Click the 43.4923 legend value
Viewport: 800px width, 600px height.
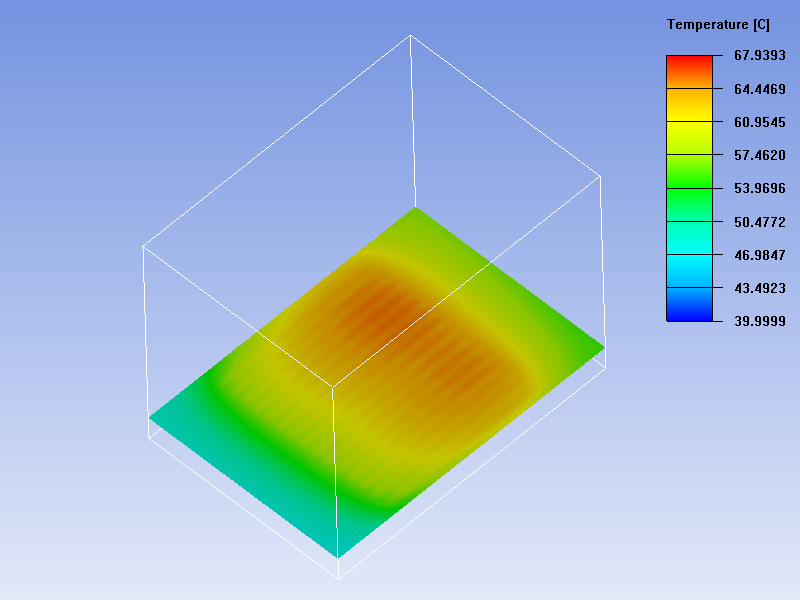click(x=760, y=288)
